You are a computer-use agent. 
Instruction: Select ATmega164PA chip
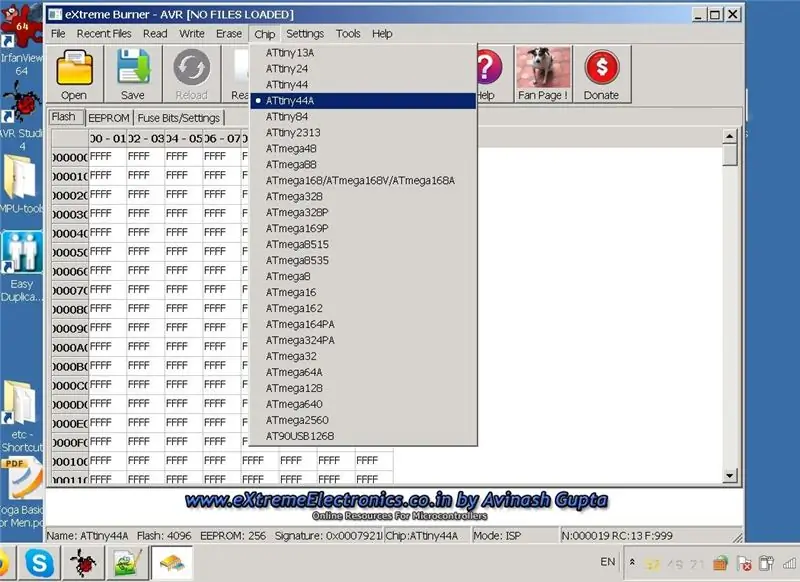[363, 324]
